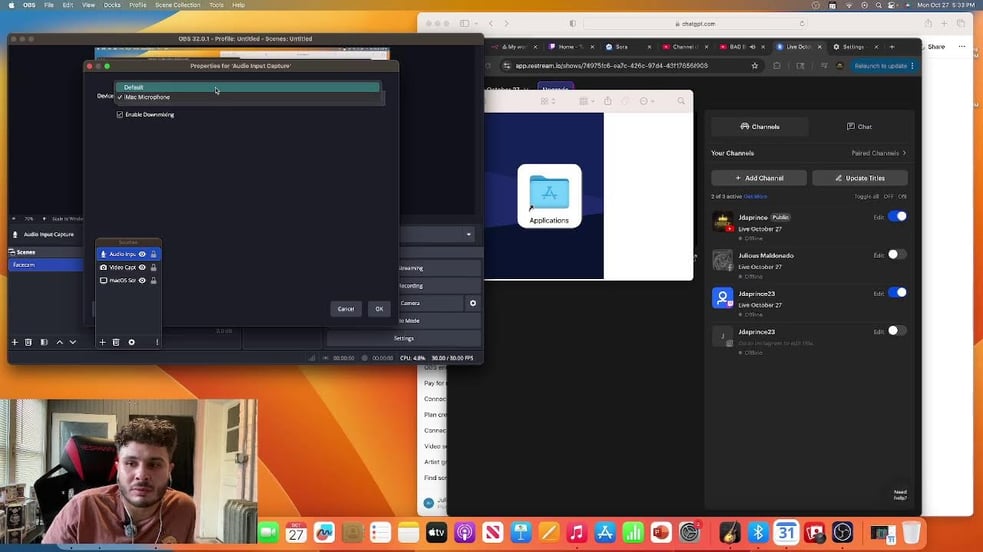Open the scene filters icon
Screen dimensions: 983x552
click(44, 342)
